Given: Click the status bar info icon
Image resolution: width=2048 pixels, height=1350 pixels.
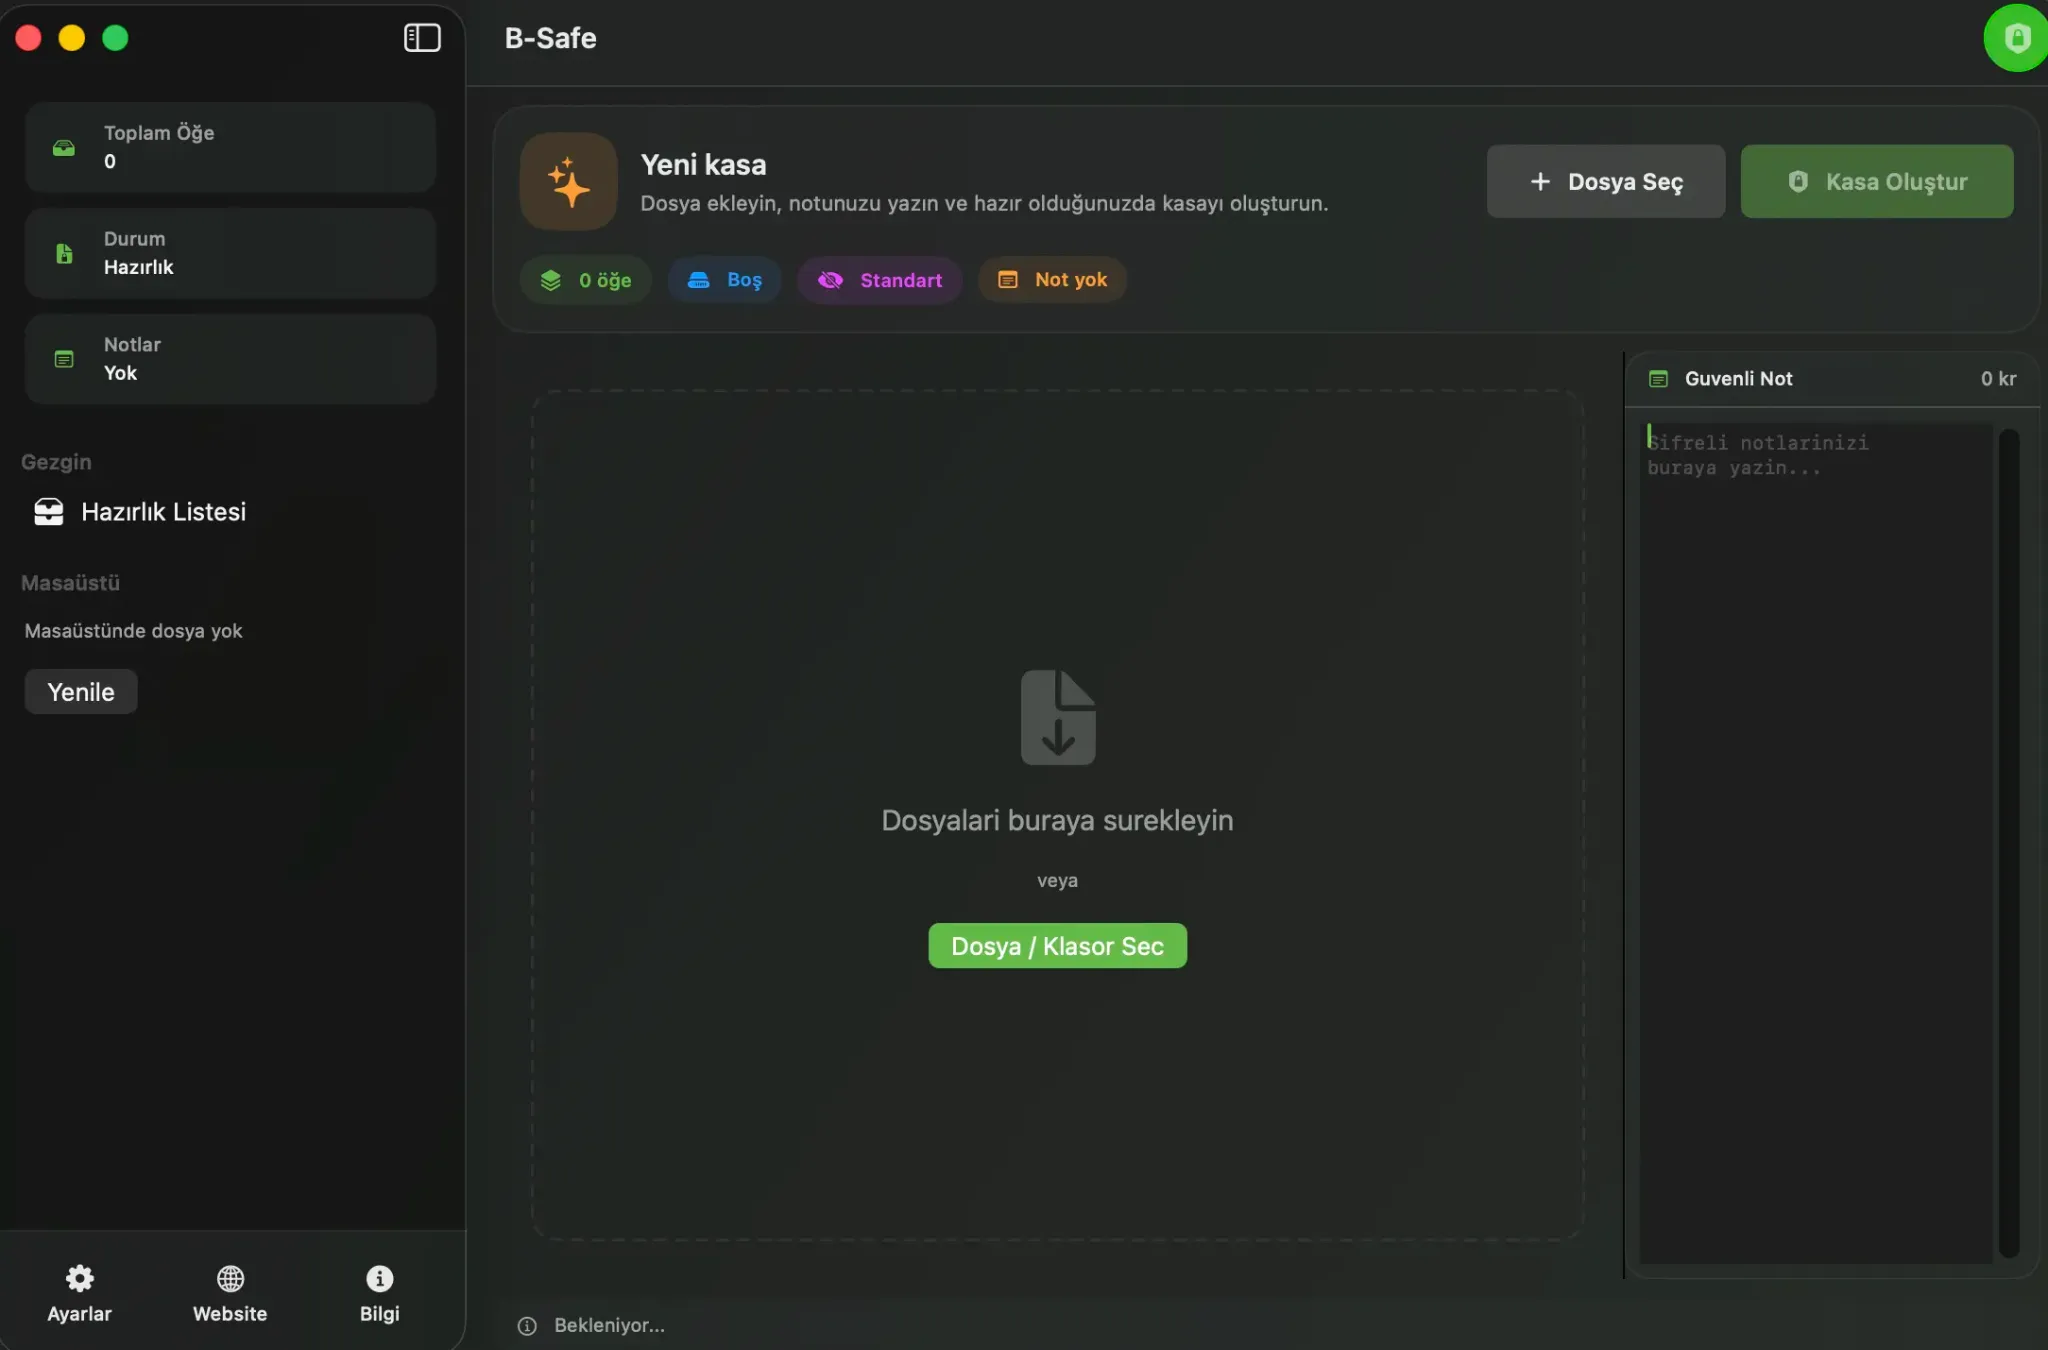Looking at the screenshot, I should click(x=527, y=1326).
